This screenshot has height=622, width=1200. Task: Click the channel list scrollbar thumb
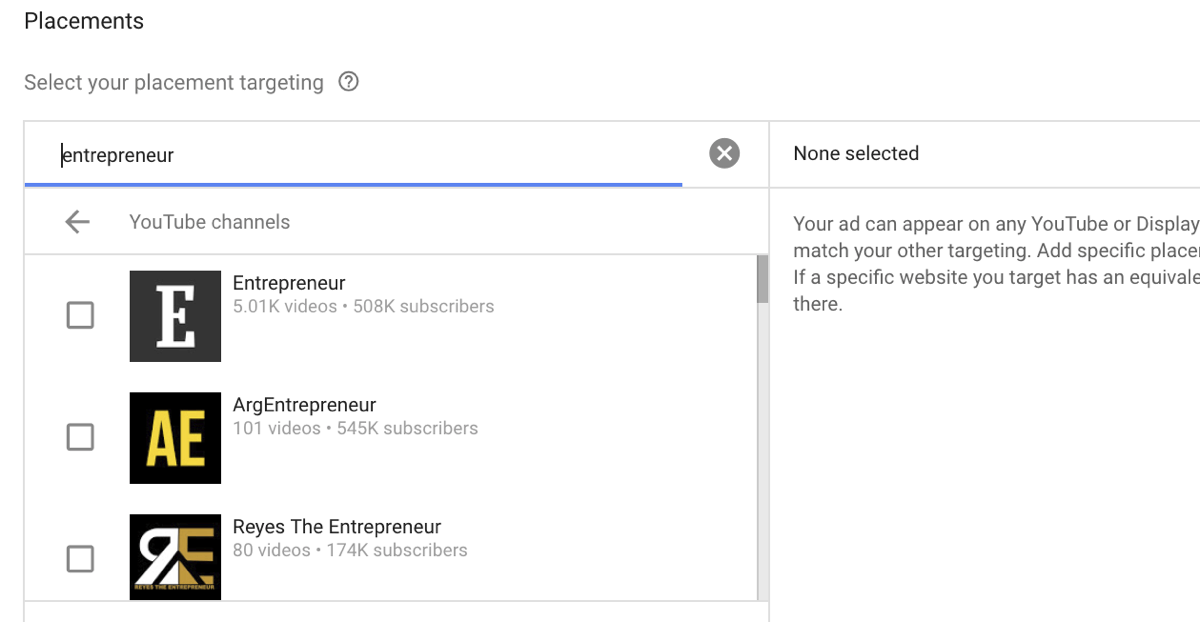(x=762, y=279)
